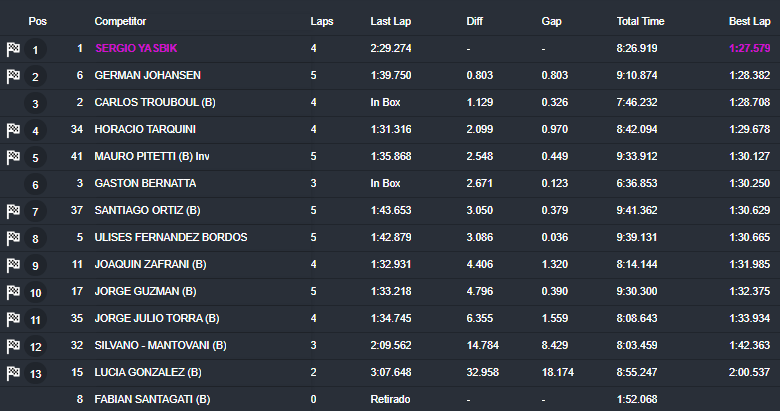Click the finish flag for Joaquin Zafrani

click(x=13, y=264)
